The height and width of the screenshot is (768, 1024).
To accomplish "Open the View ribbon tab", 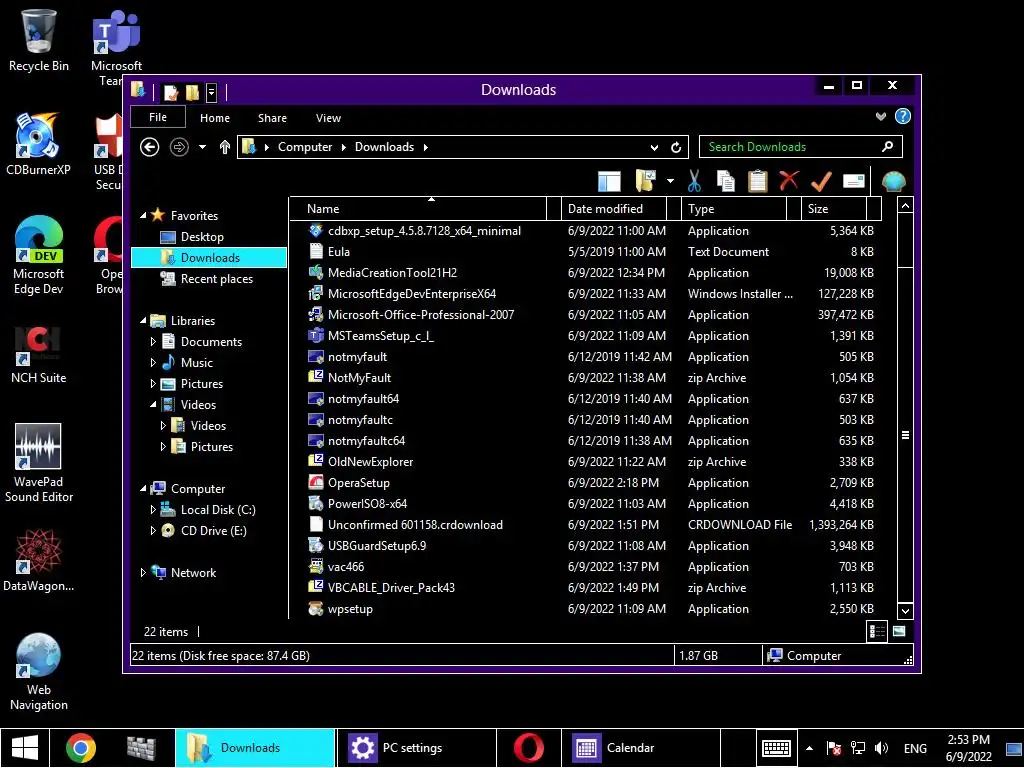I will click(x=328, y=118).
